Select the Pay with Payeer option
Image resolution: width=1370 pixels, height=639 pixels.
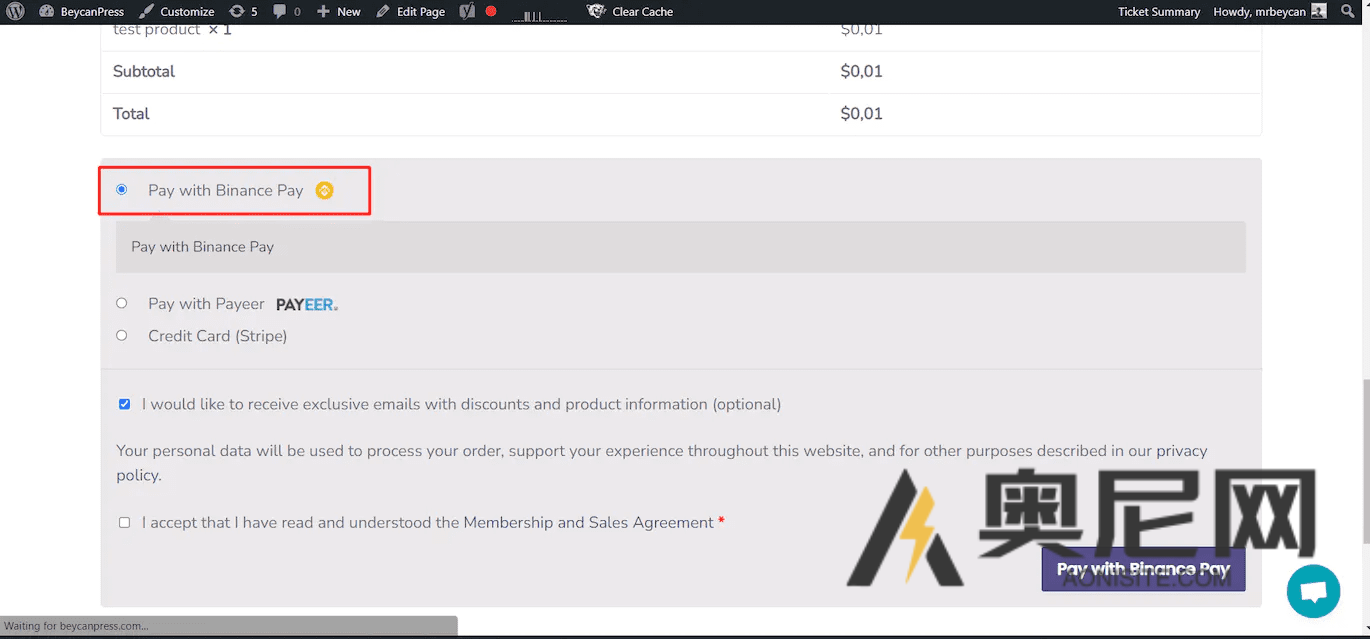click(122, 303)
